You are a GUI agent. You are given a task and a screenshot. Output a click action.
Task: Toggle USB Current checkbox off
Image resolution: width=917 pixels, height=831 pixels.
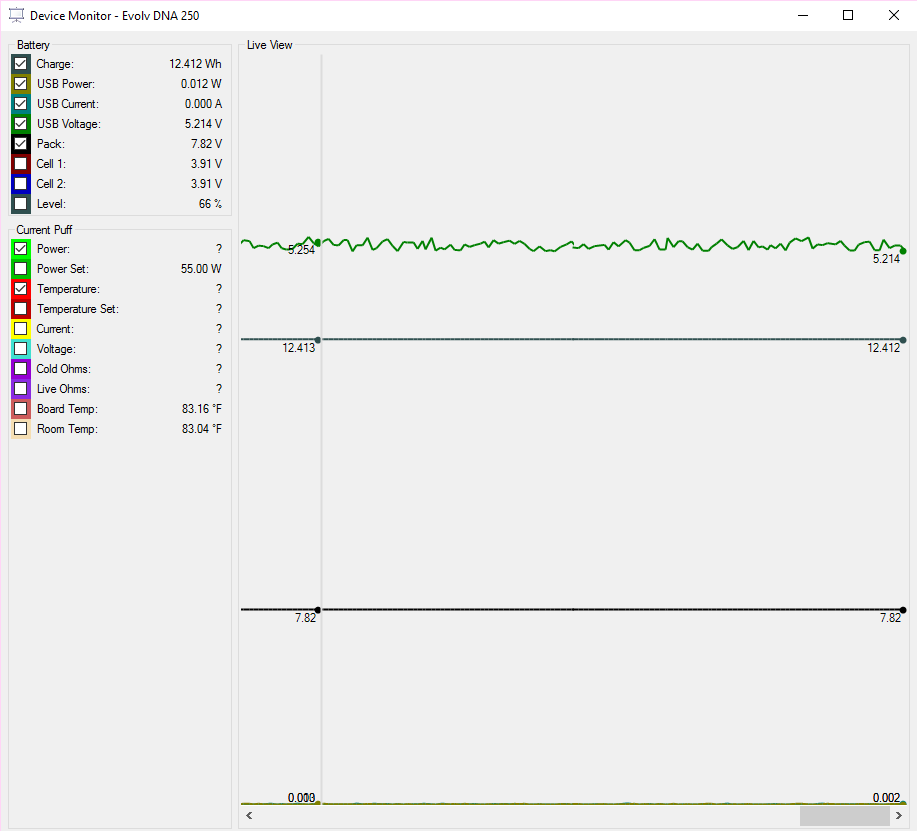click(21, 104)
